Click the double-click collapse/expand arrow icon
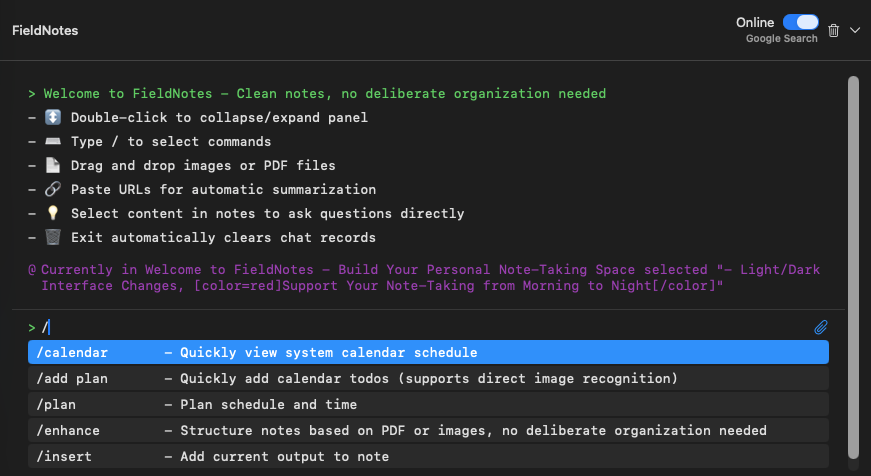Screen dimensions: 871x476 53,117
